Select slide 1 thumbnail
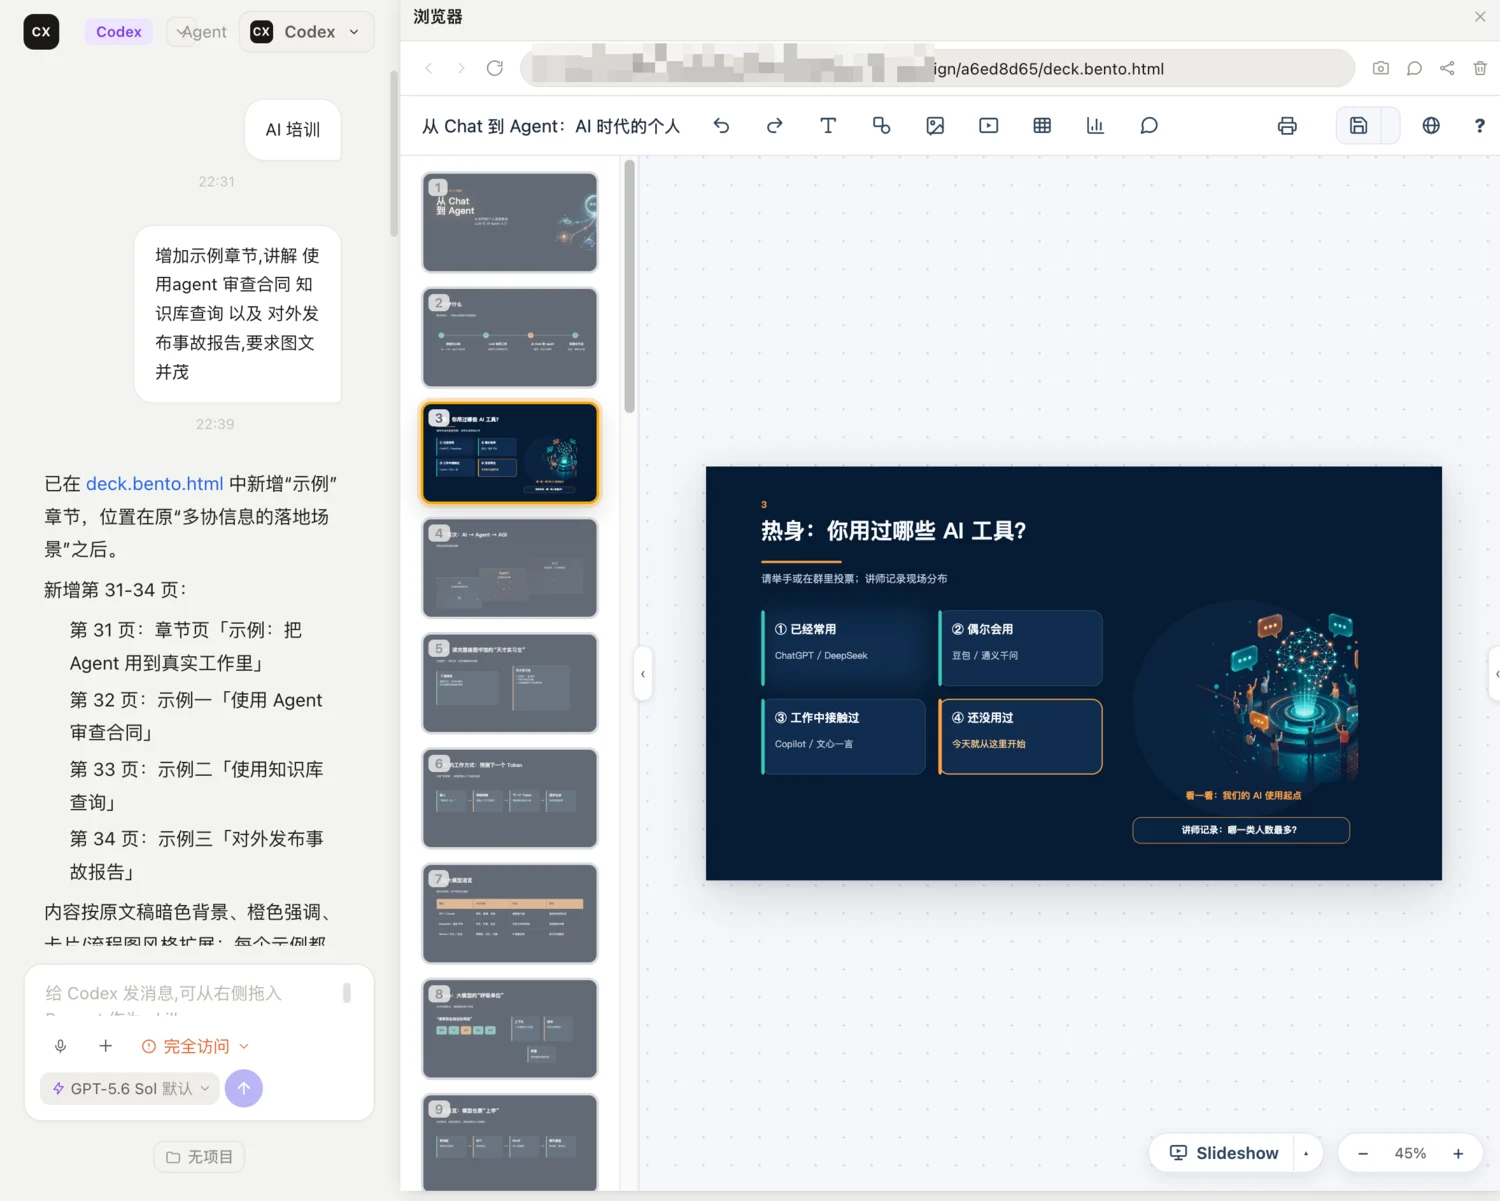Viewport: 1500px width, 1201px height. coord(510,222)
